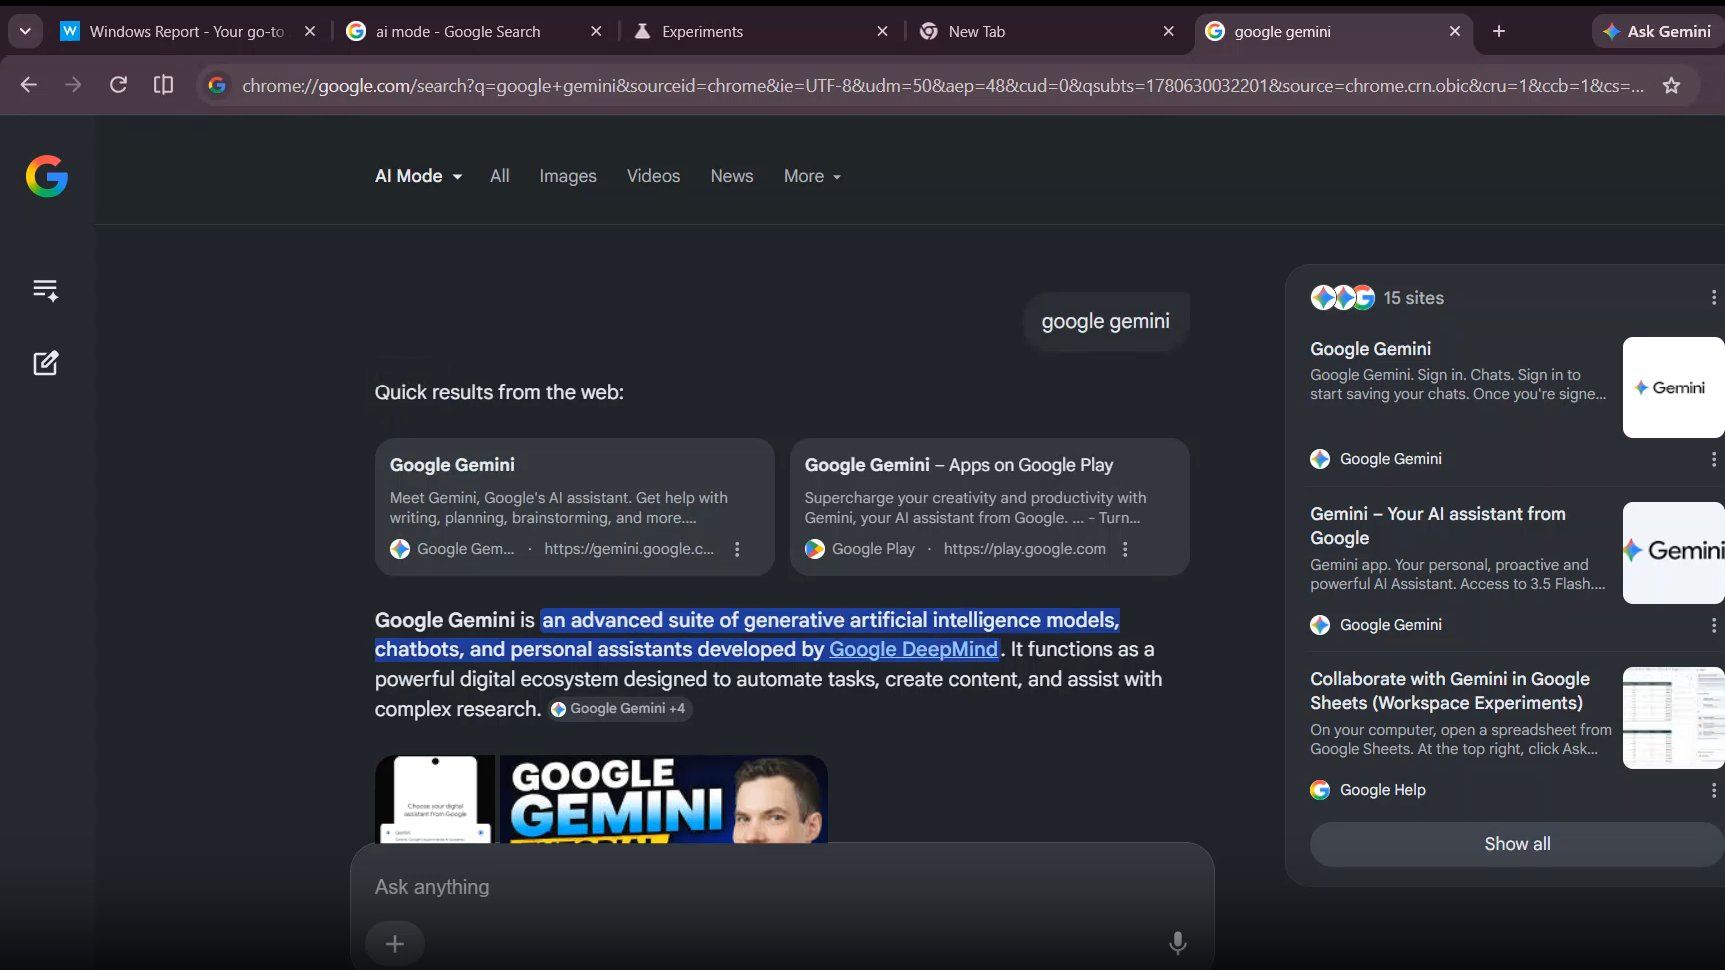1725x970 pixels.
Task: Open options for play.google.com result card
Action: [x=1125, y=549]
